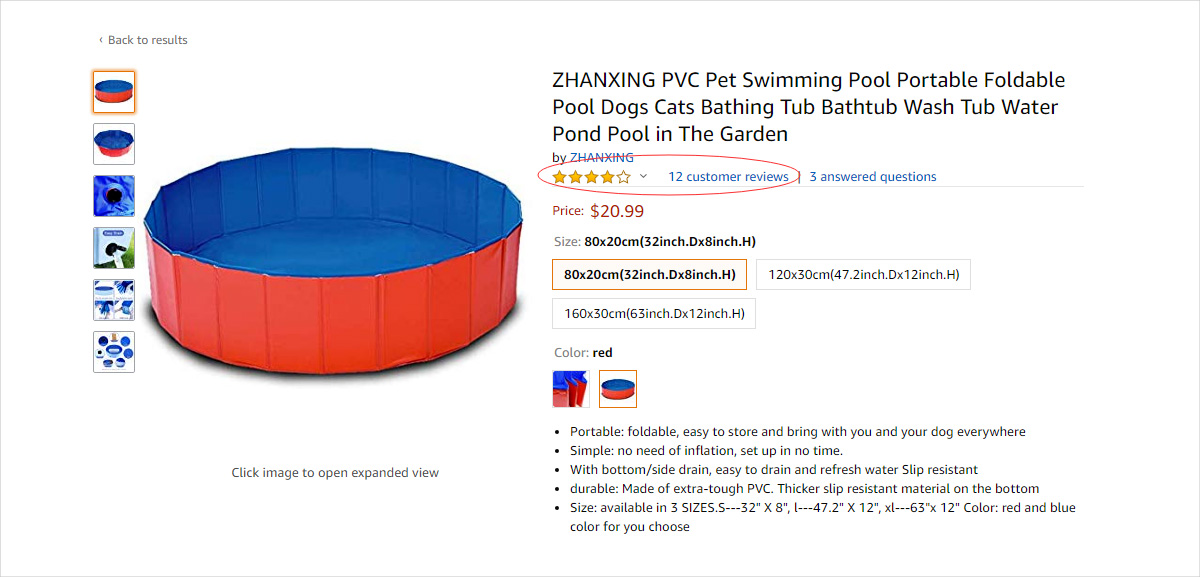Pick the selected red pool color swatch
This screenshot has height=577, width=1200.
click(x=618, y=389)
